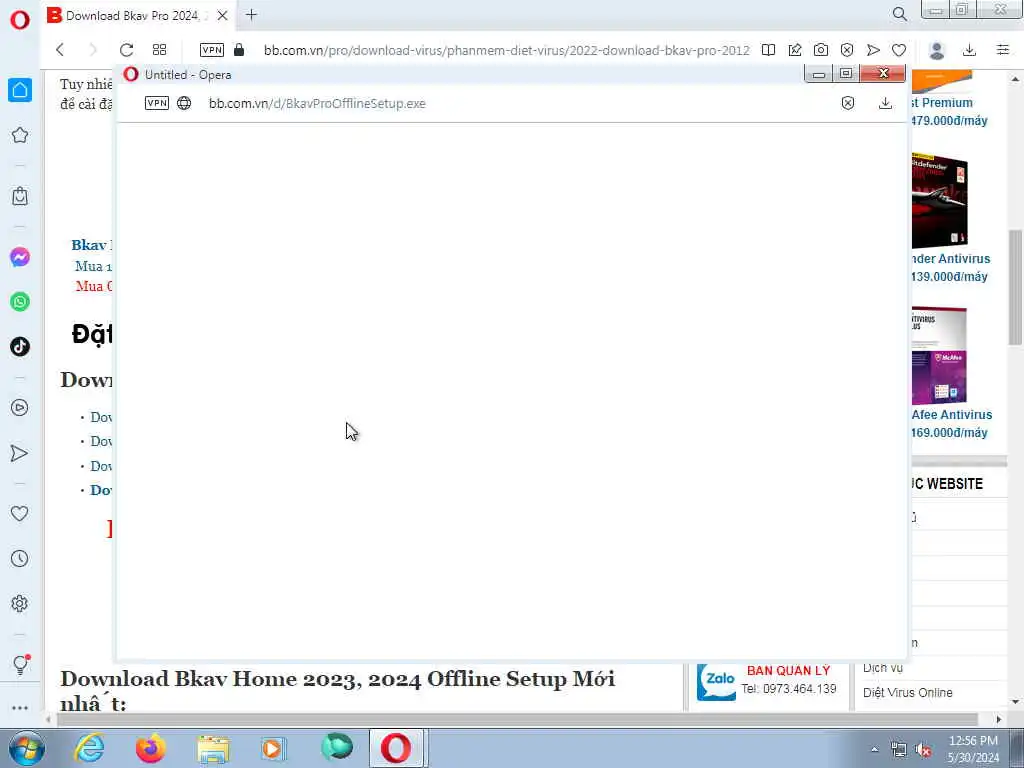This screenshot has width=1024, height=768.
Task: Click the edit/share page icon
Action: click(795, 50)
